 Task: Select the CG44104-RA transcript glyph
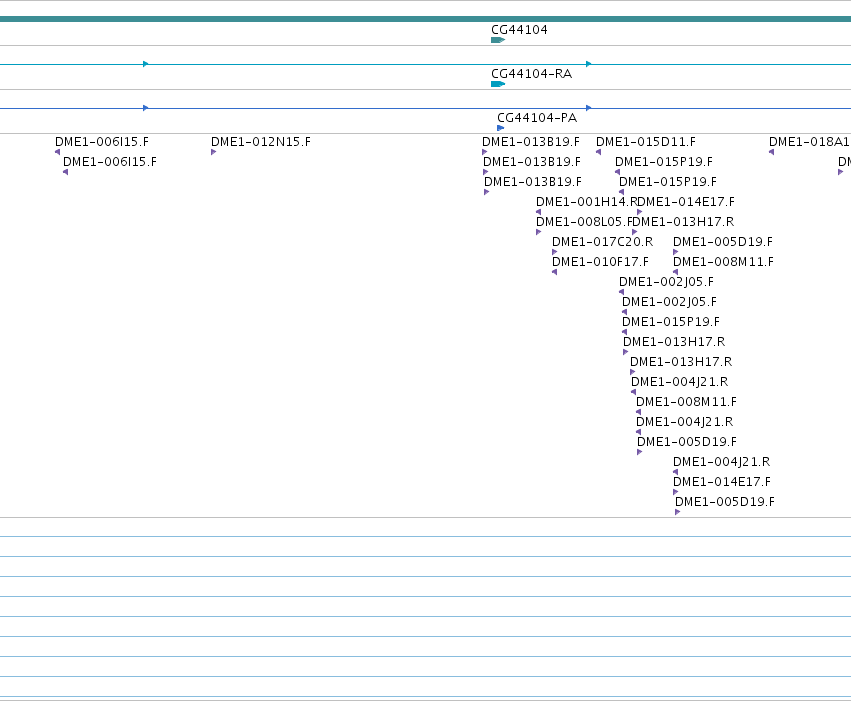coord(498,84)
